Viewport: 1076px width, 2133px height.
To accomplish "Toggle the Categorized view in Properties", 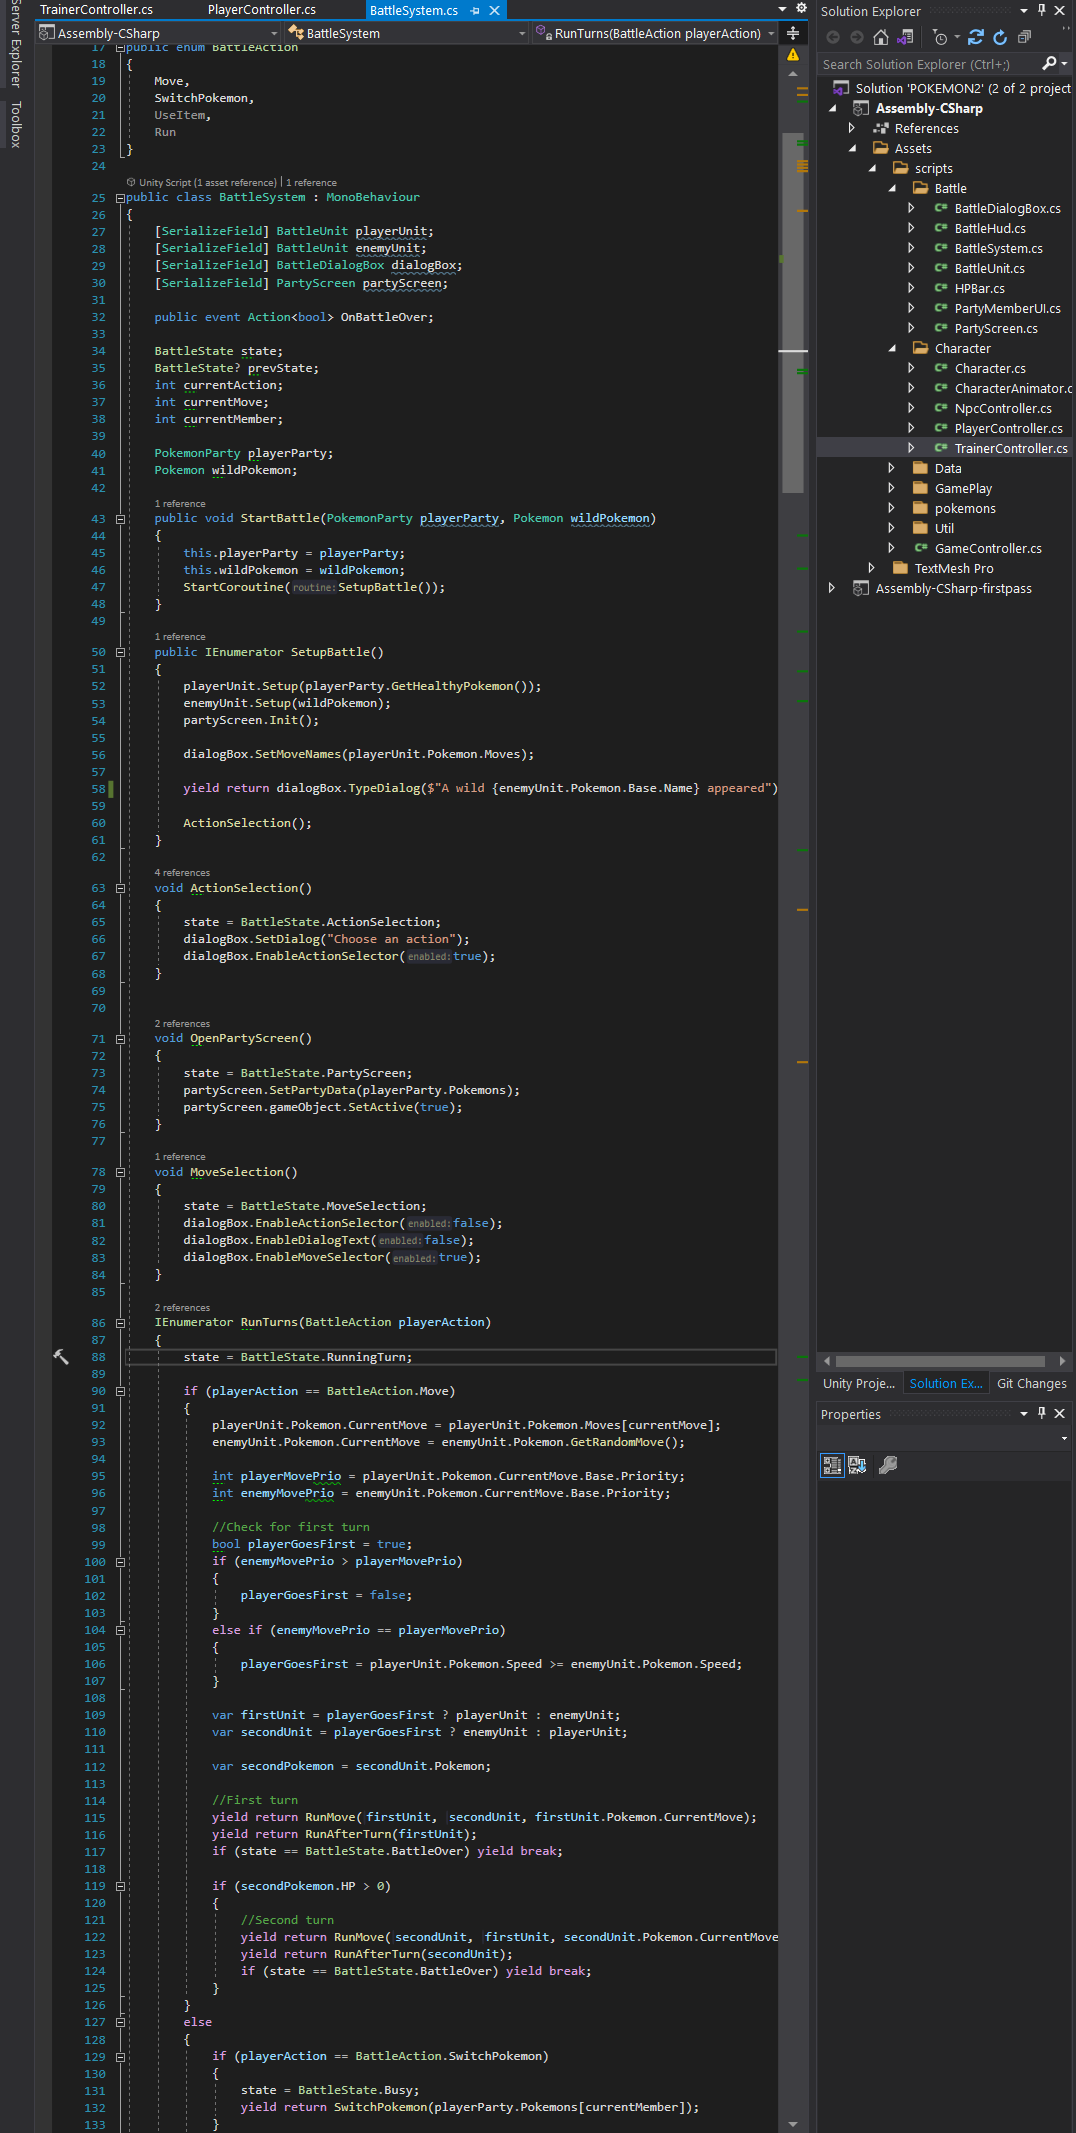I will [x=832, y=1465].
